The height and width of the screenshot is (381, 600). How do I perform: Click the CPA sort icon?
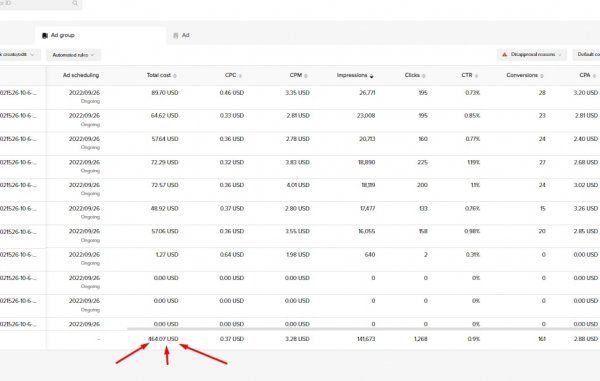[594, 76]
